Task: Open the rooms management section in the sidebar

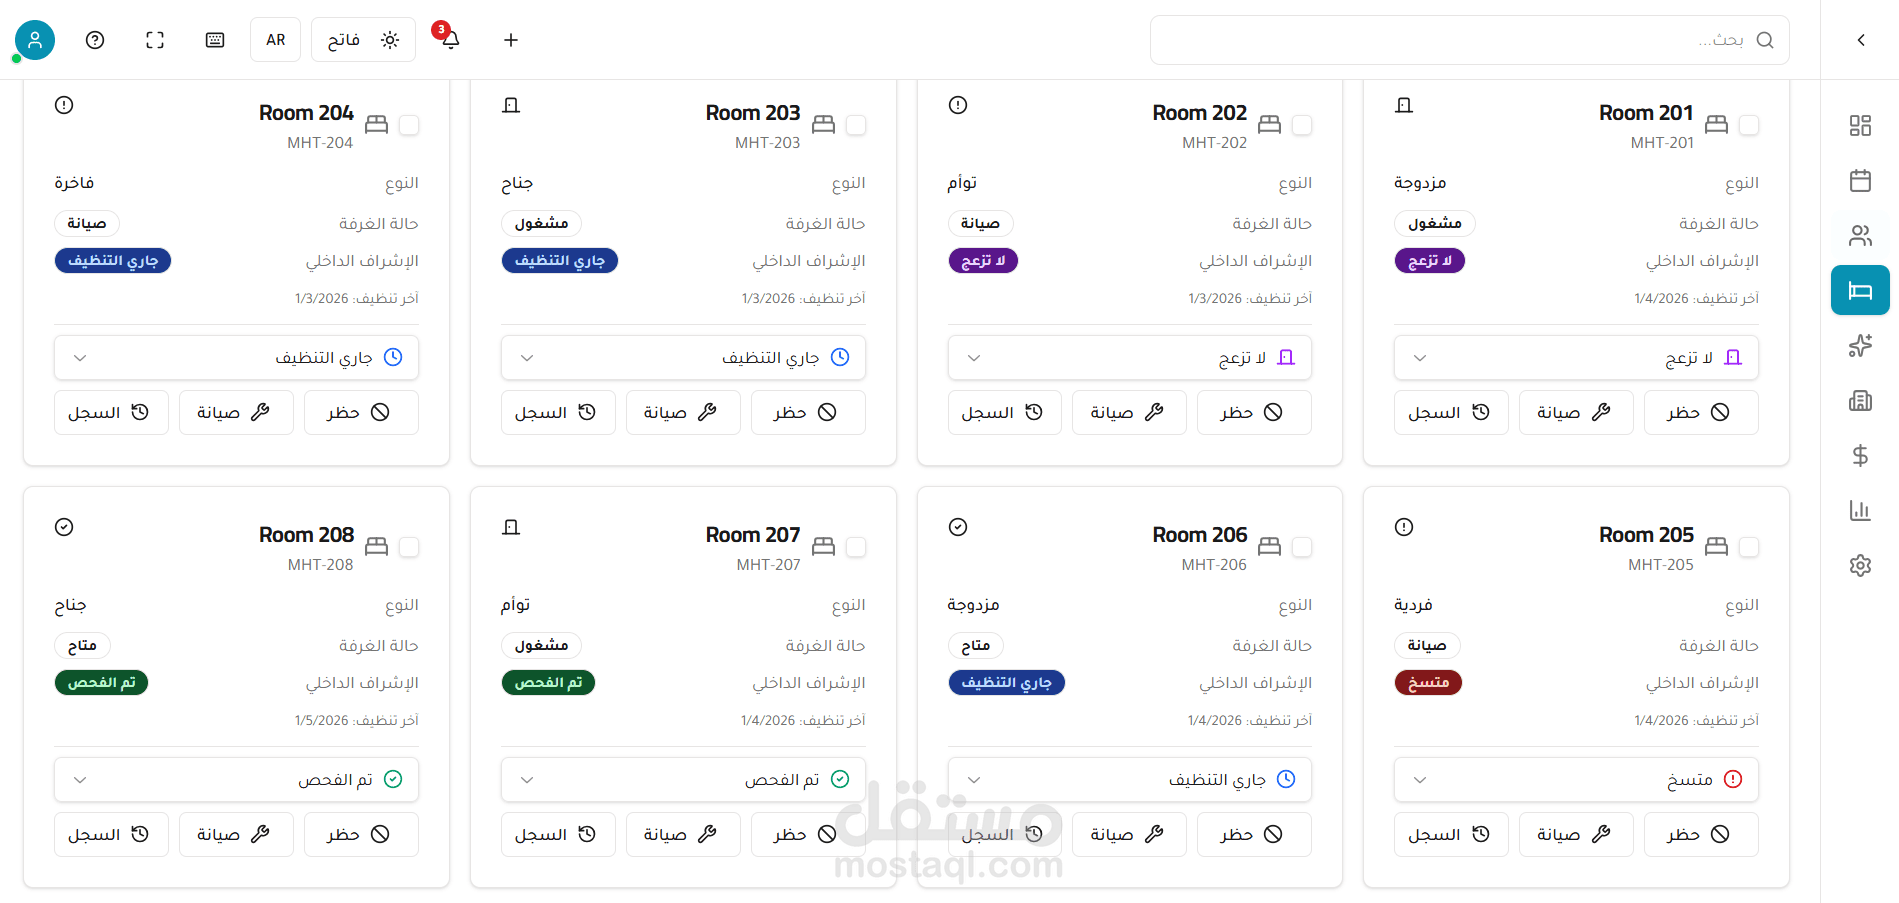Action: tap(1860, 290)
